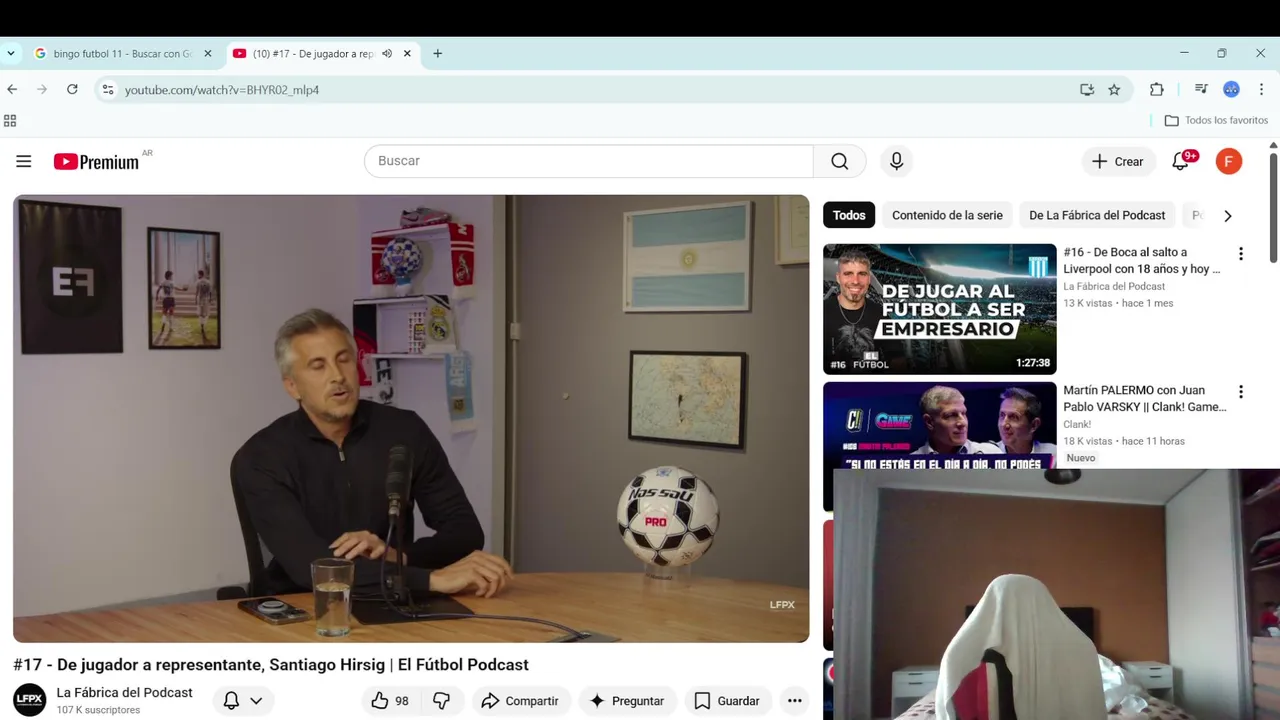Select the De La Fábrica del Podcast chip
The image size is (1280, 720).
pyautogui.click(x=1097, y=215)
